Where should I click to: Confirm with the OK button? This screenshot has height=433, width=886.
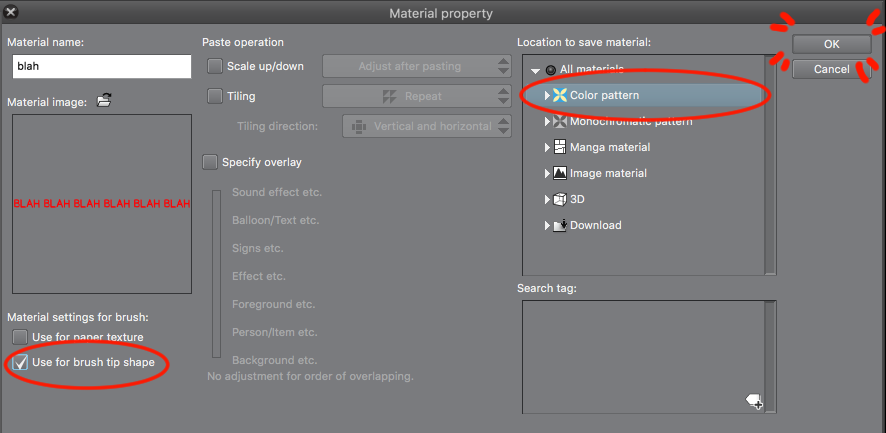coord(831,44)
